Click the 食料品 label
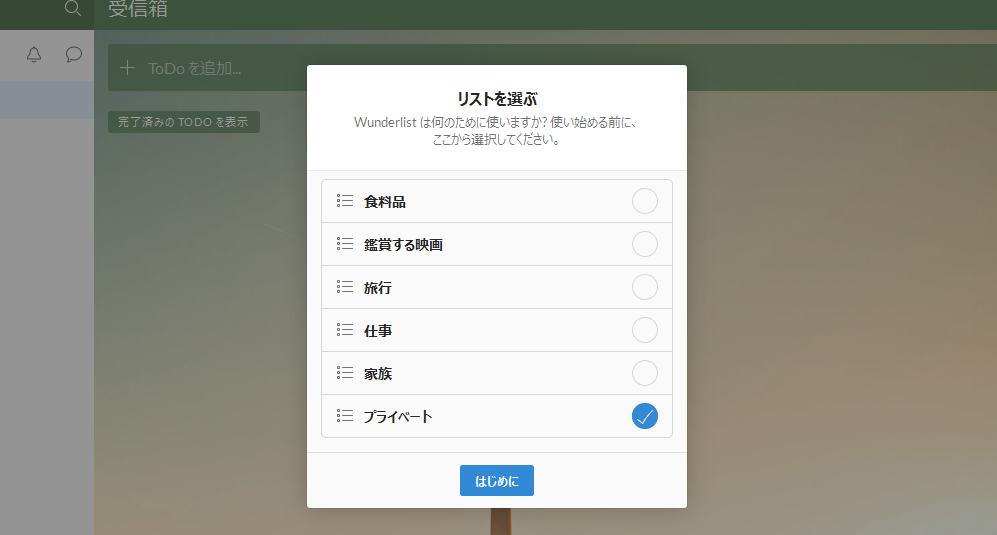Viewport: 997px width, 535px height. (x=385, y=202)
